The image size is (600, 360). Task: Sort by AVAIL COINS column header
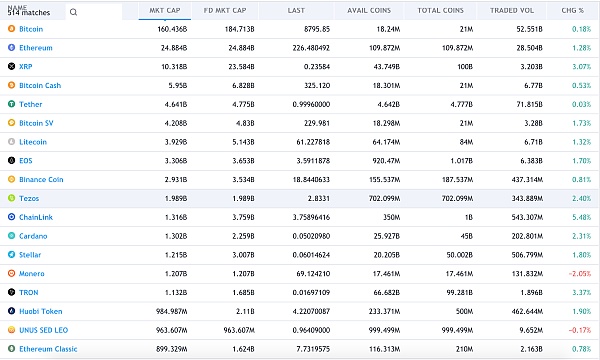point(369,11)
